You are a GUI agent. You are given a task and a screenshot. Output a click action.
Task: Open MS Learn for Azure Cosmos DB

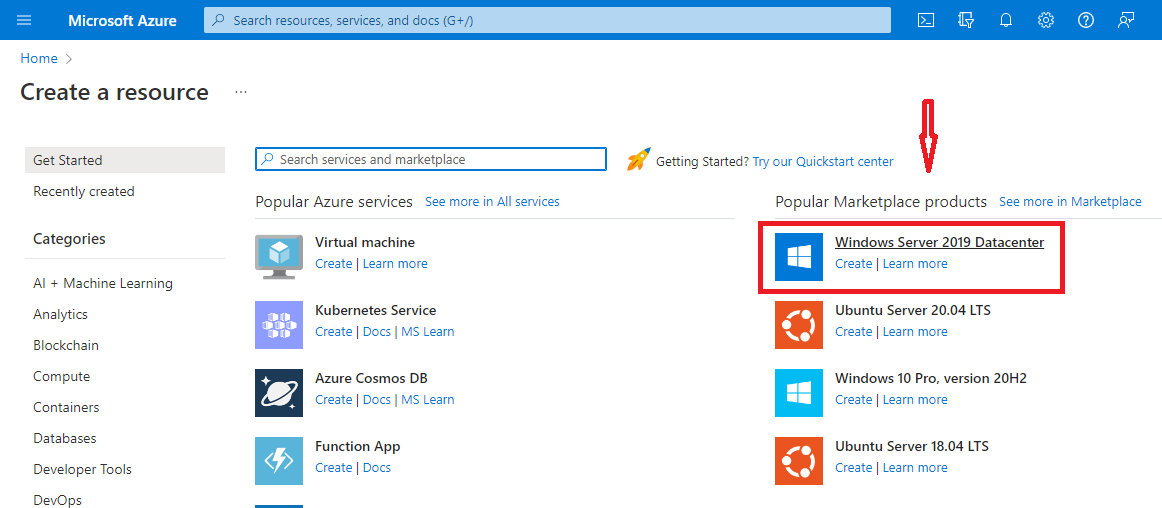coord(428,400)
